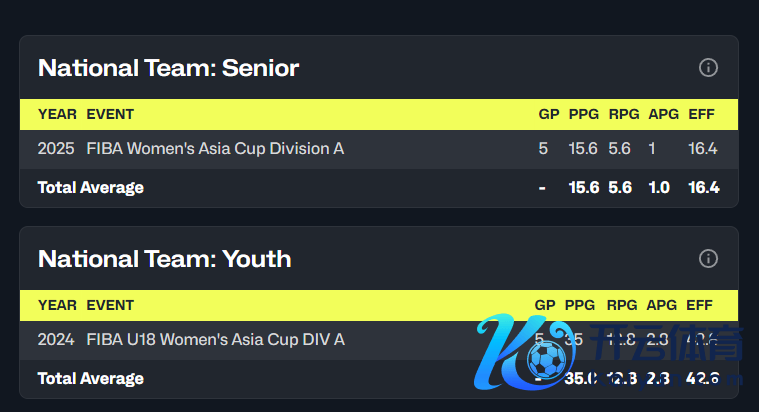Click the Total Average label in Youth table
Screen dimensions: 759x412
pos(91,378)
